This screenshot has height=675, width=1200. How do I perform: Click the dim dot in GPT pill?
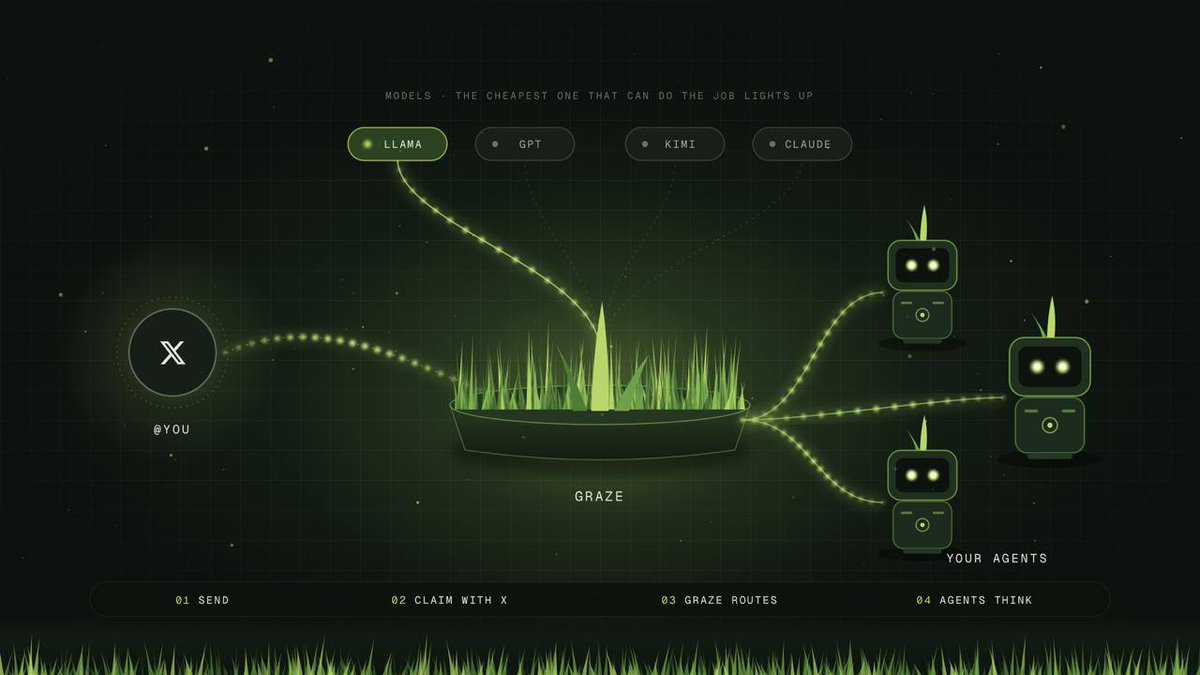pos(494,144)
